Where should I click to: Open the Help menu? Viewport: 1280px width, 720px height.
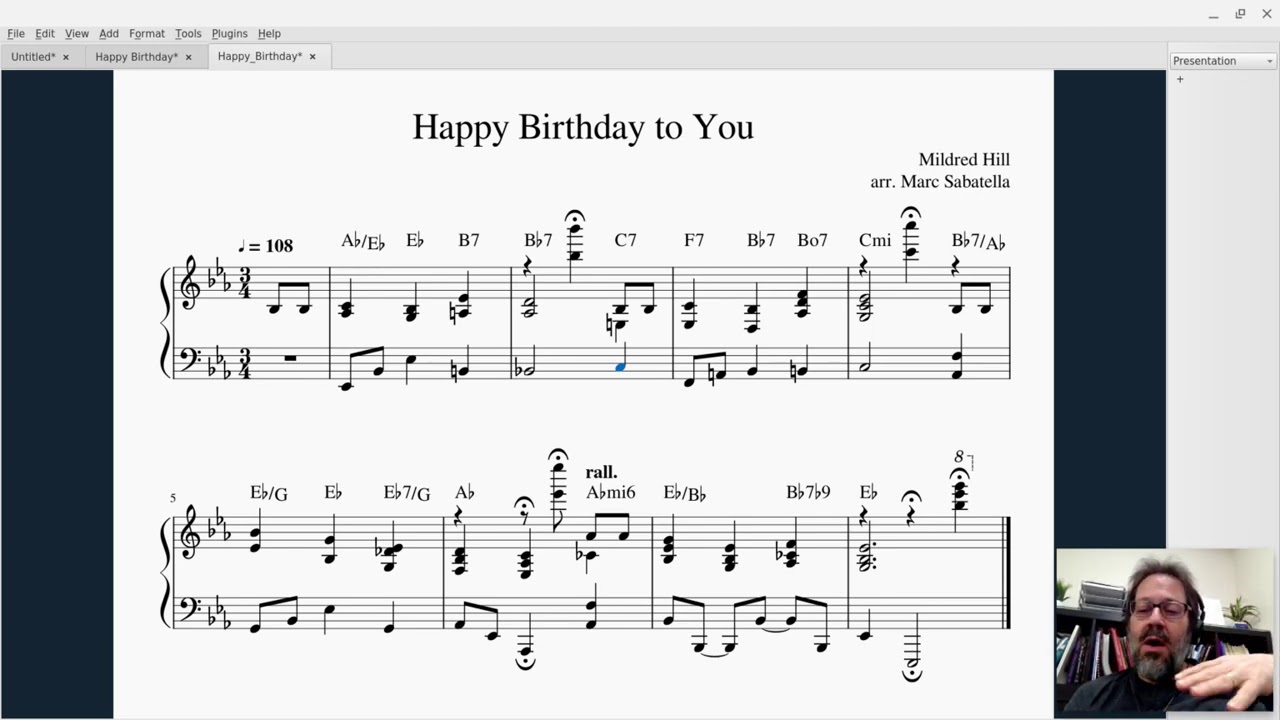point(269,33)
